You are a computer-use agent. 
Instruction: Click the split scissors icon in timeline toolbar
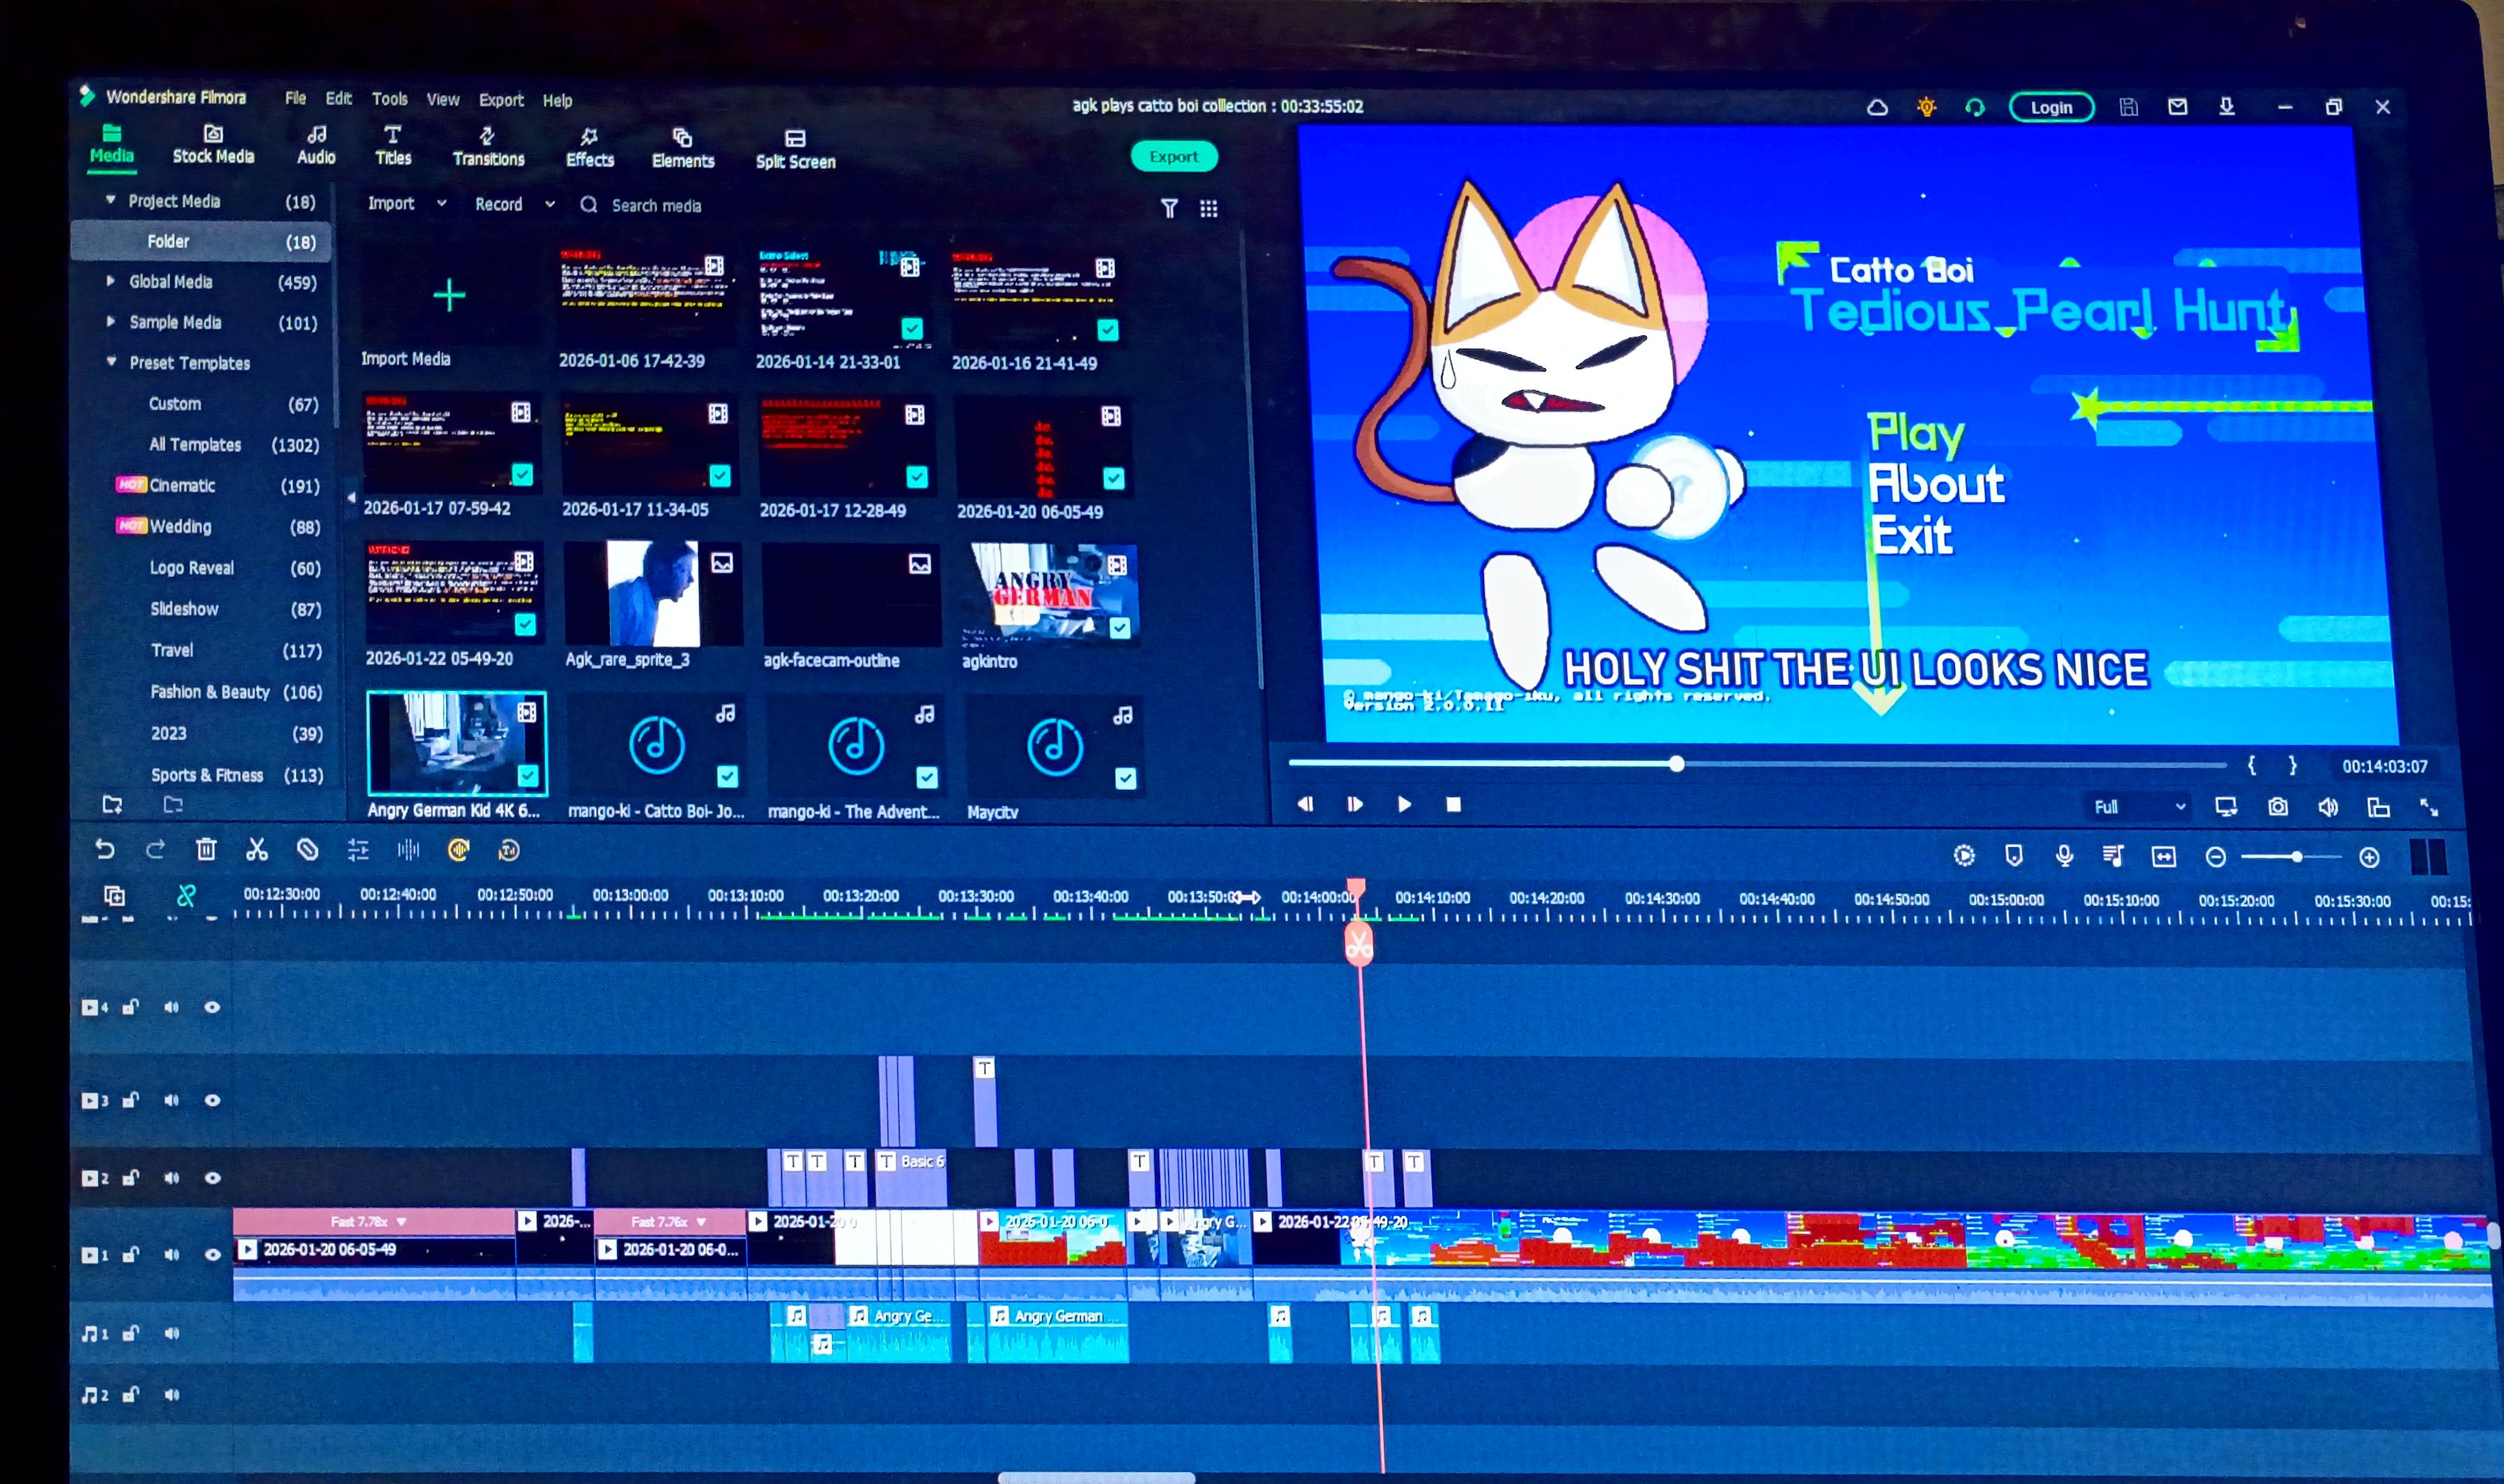[257, 850]
